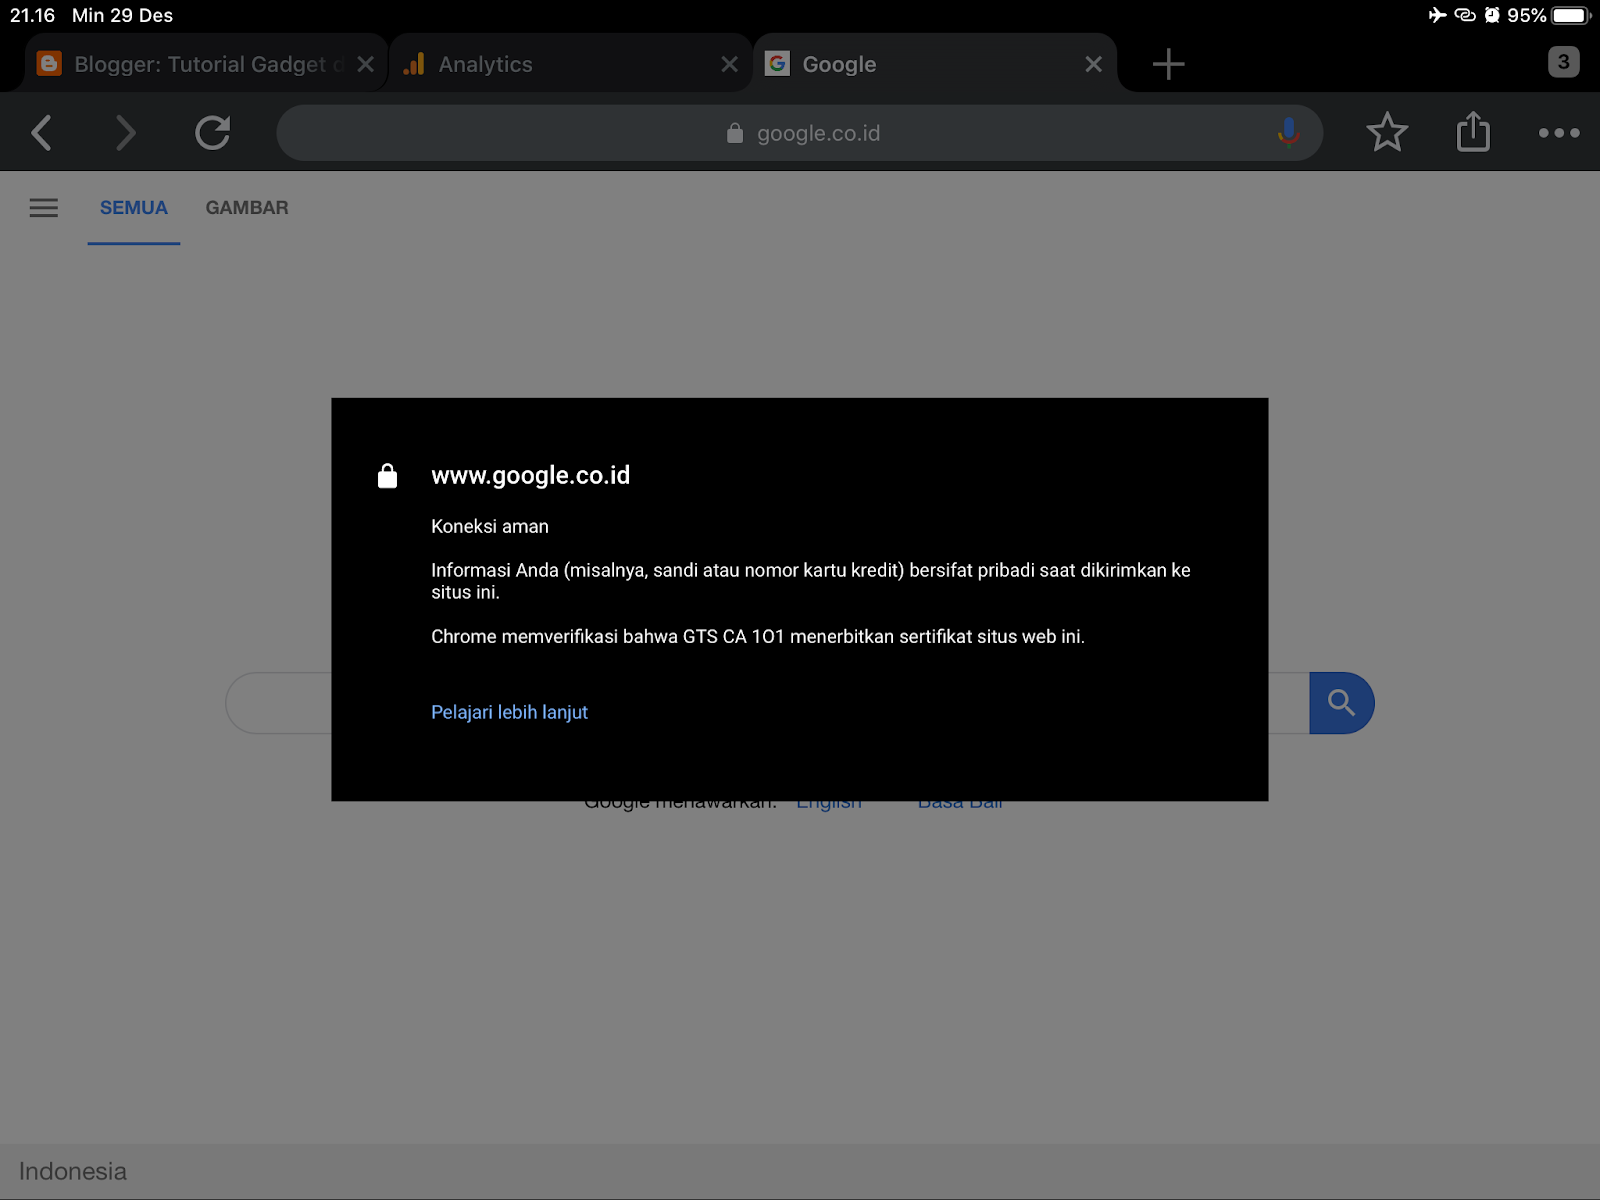The width and height of the screenshot is (1600, 1200).
Task: Click the battery indicator in status bar
Action: (1570, 15)
